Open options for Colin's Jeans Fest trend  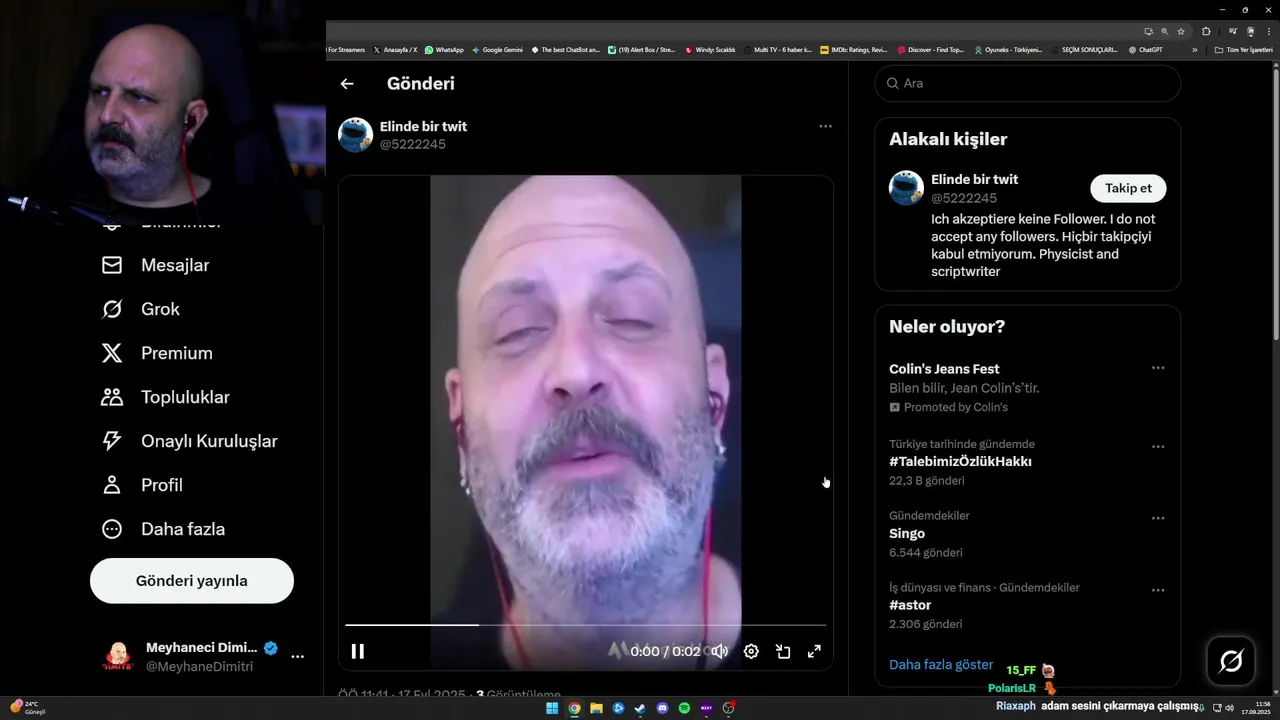1158,368
